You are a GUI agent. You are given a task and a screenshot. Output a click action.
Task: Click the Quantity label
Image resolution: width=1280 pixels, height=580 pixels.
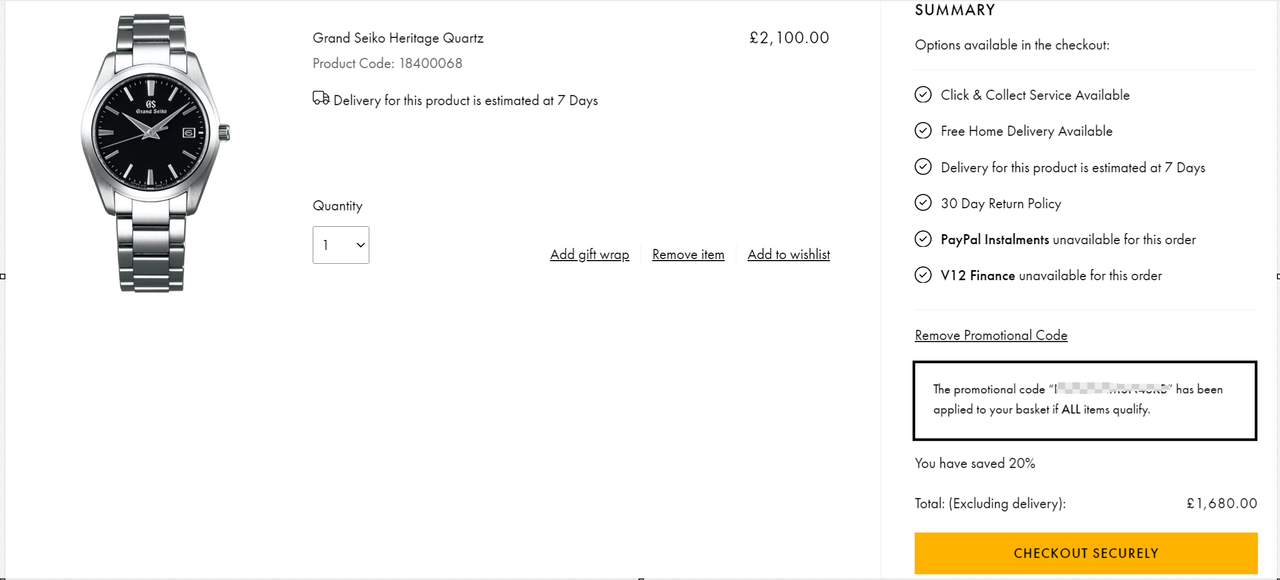pos(338,205)
